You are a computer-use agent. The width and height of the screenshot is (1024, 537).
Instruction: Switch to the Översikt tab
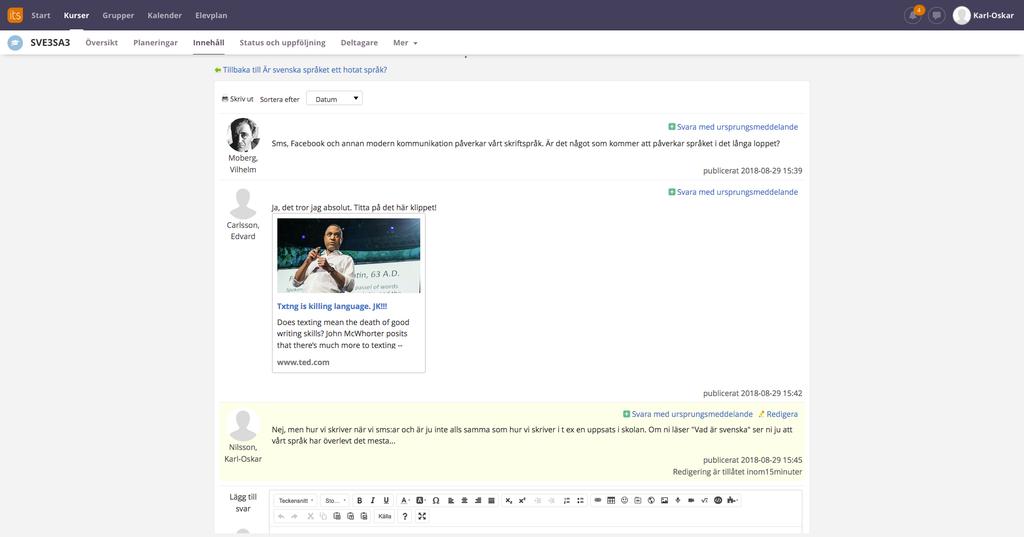coord(101,42)
